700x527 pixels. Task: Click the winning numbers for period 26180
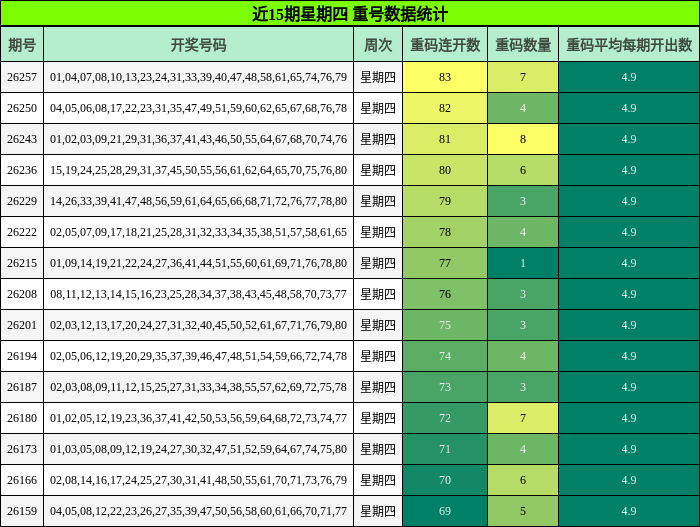tap(199, 418)
